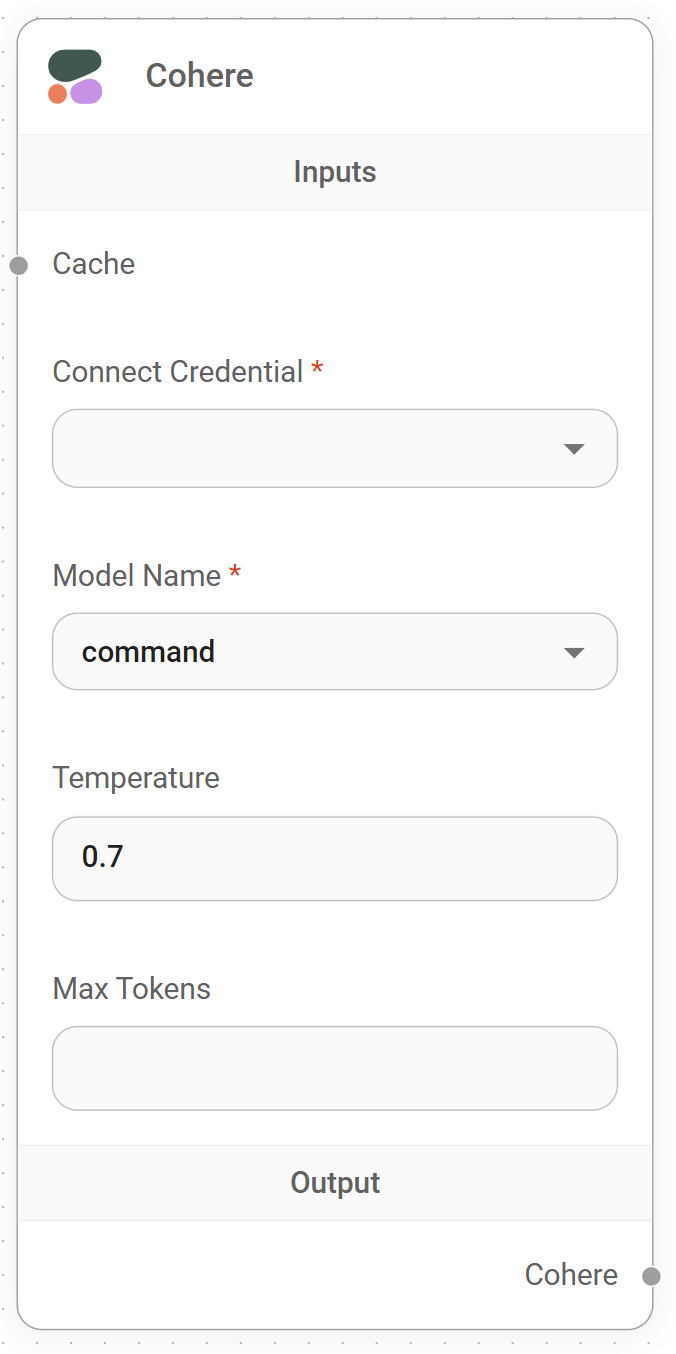The image size is (676, 1354).
Task: Click the Inputs section header
Action: tap(335, 171)
